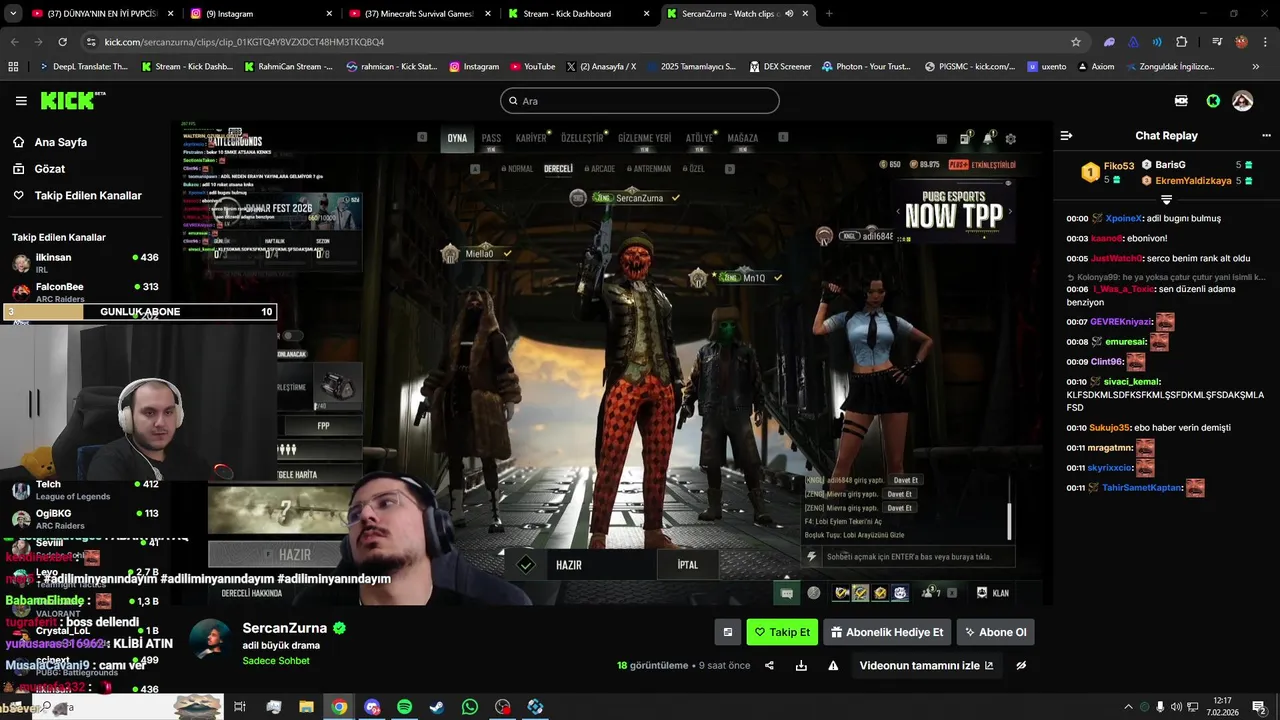The width and height of the screenshot is (1280, 720).
Task: Open Chat Replay more options menu
Action: tap(1266, 136)
